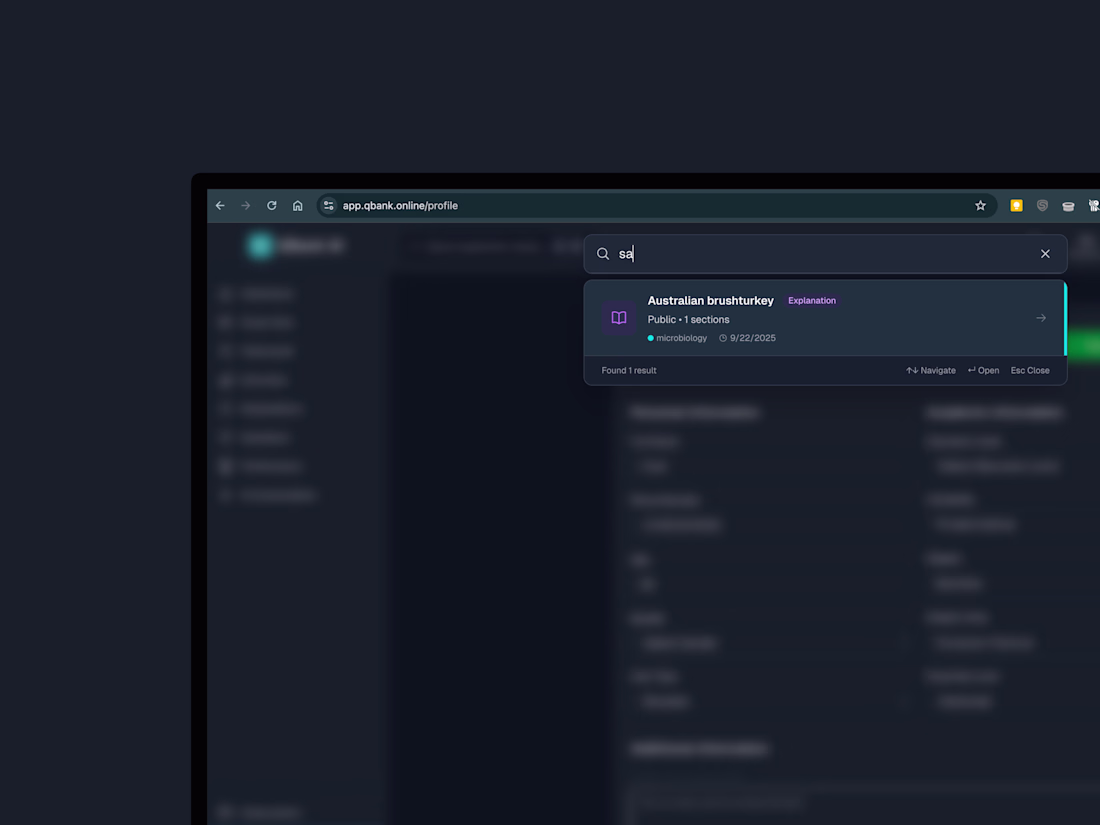Click the Explanation badge
The height and width of the screenshot is (825, 1100).
tap(812, 300)
